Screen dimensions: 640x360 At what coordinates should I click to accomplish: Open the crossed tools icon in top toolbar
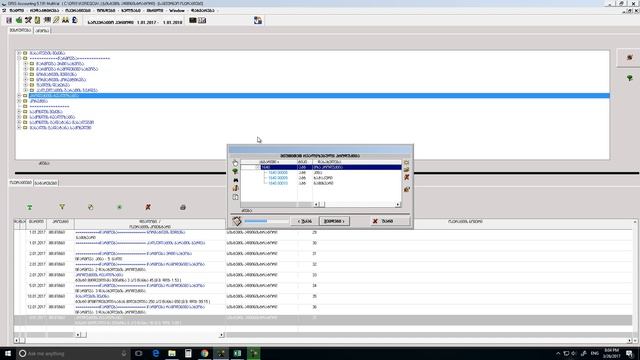(28, 20)
